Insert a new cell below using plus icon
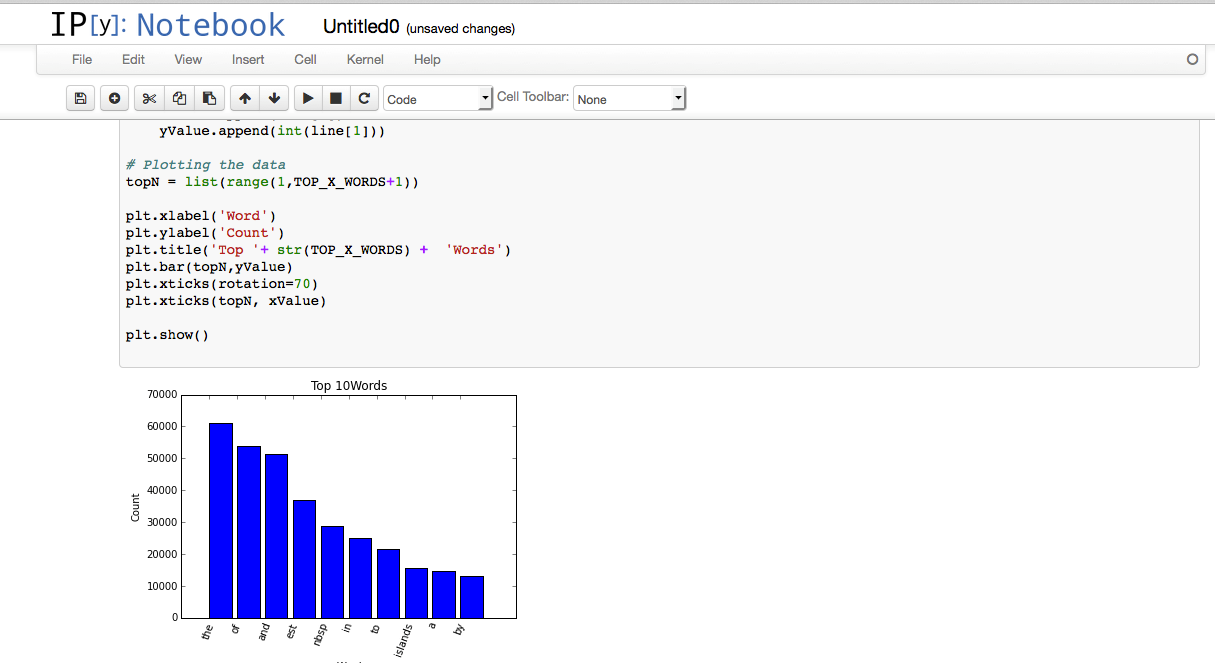Image resolution: width=1215 pixels, height=663 pixels. [x=114, y=97]
